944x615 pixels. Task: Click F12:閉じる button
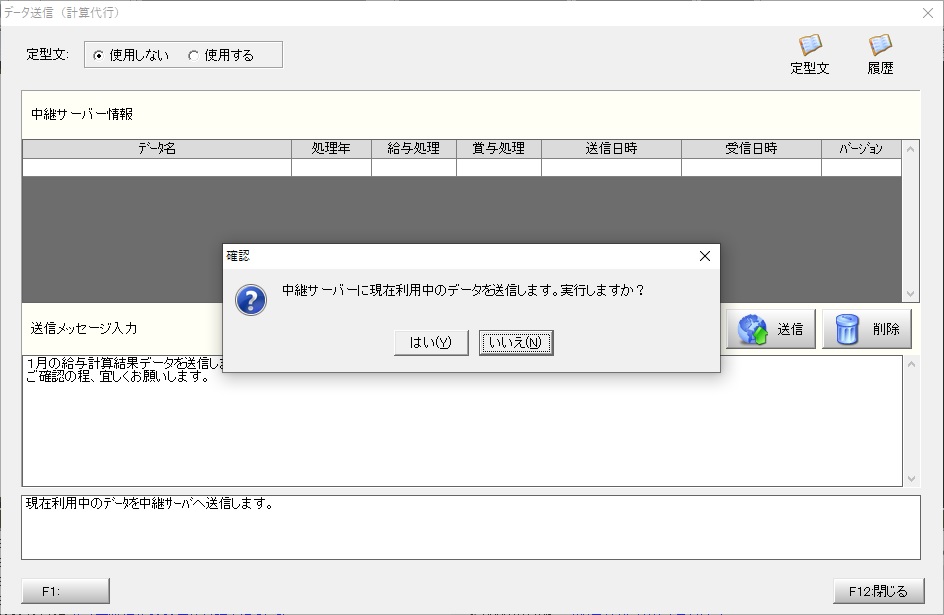[x=878, y=591]
